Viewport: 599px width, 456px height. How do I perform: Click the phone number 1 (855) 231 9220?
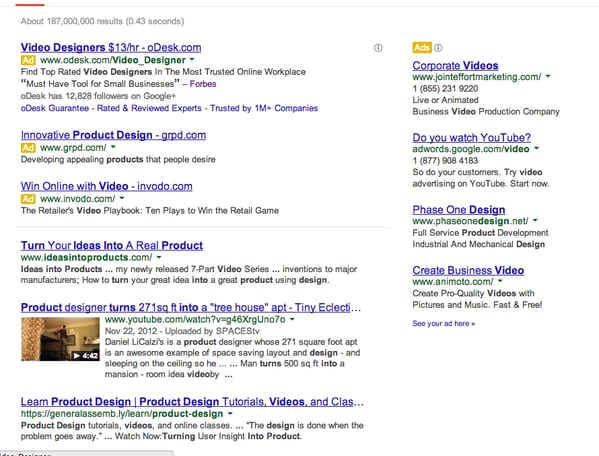445,89
